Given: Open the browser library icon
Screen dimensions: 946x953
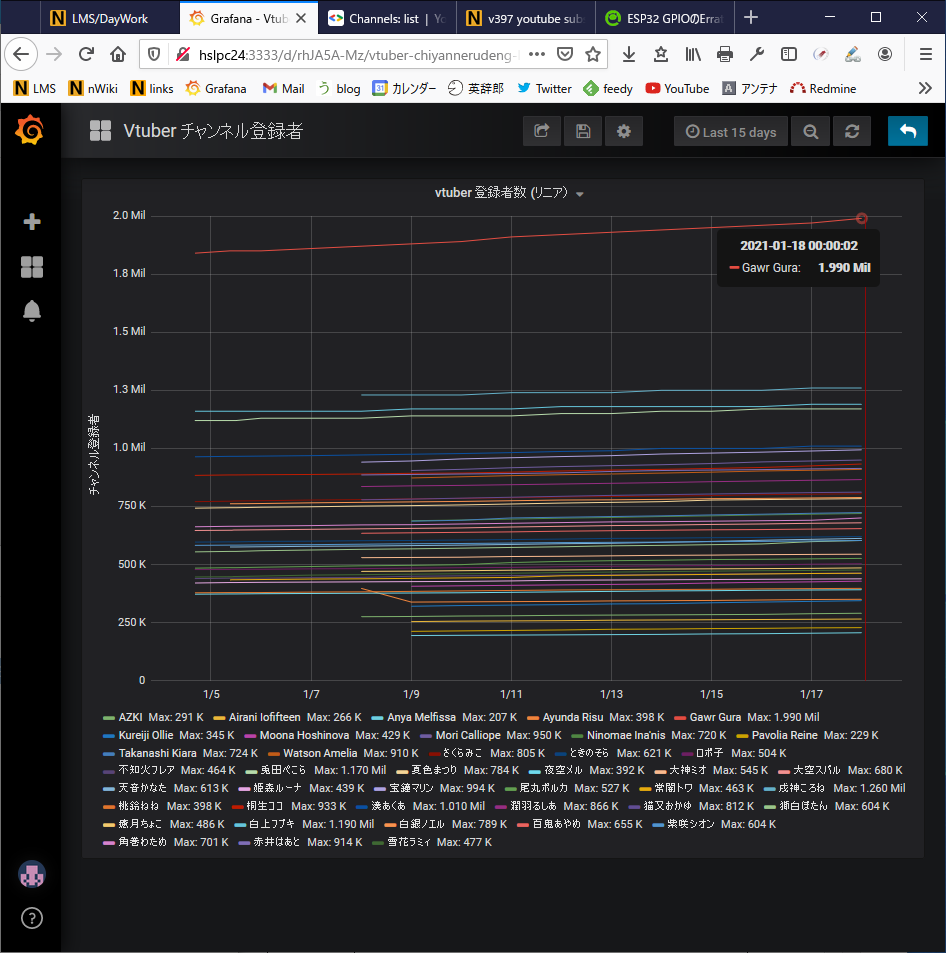Looking at the screenshot, I should point(693,55).
